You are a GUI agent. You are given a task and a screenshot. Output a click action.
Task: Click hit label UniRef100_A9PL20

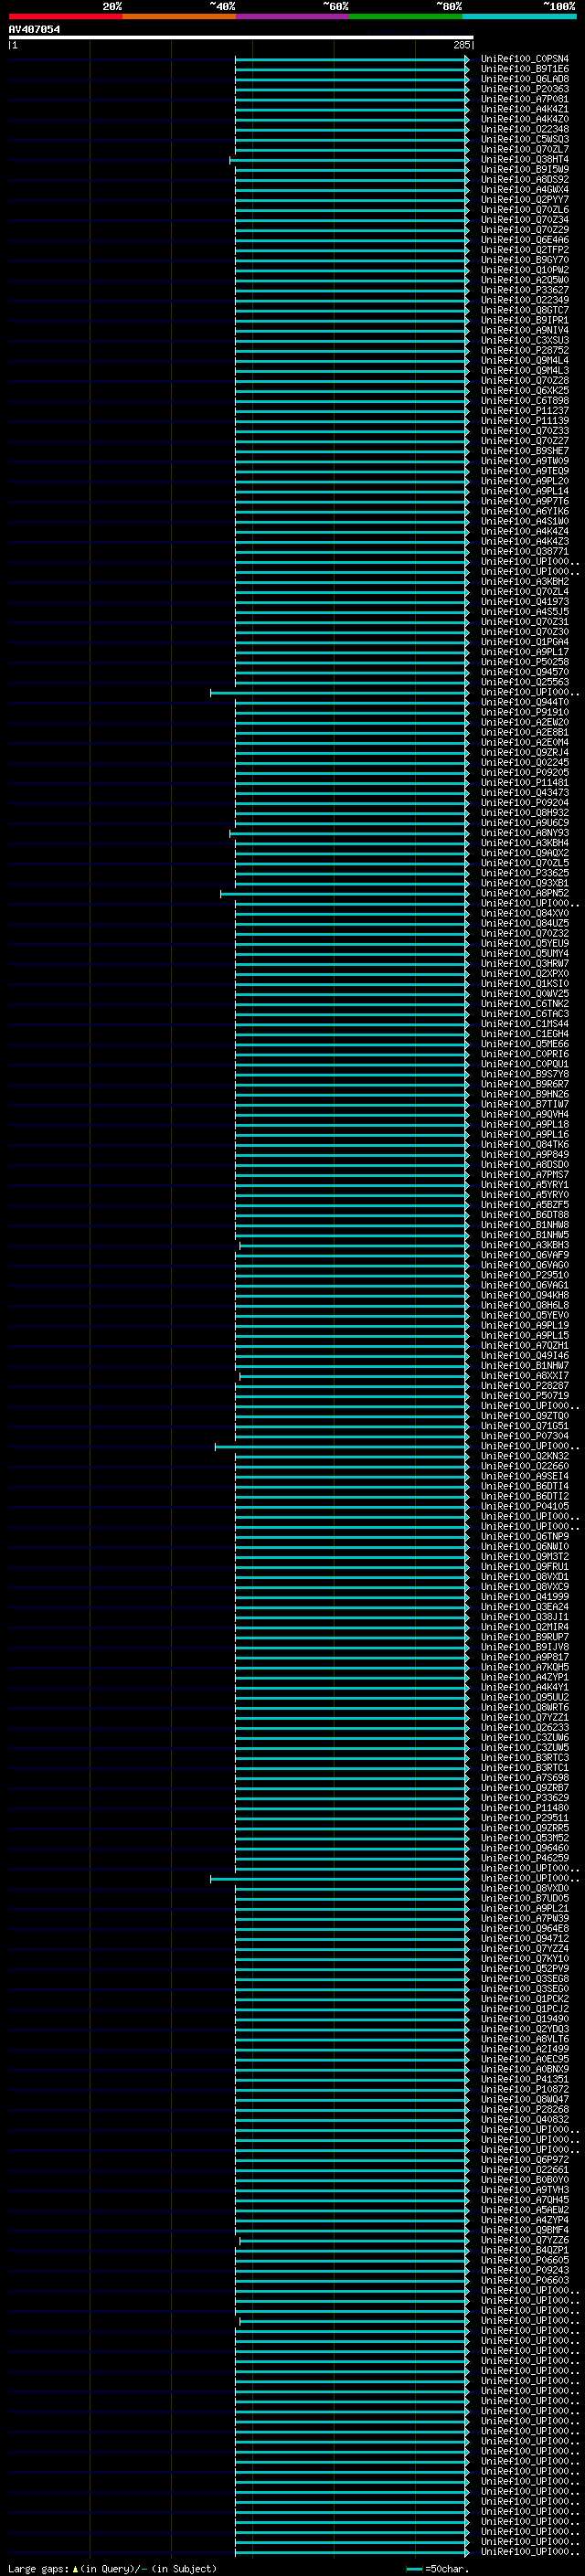point(525,481)
